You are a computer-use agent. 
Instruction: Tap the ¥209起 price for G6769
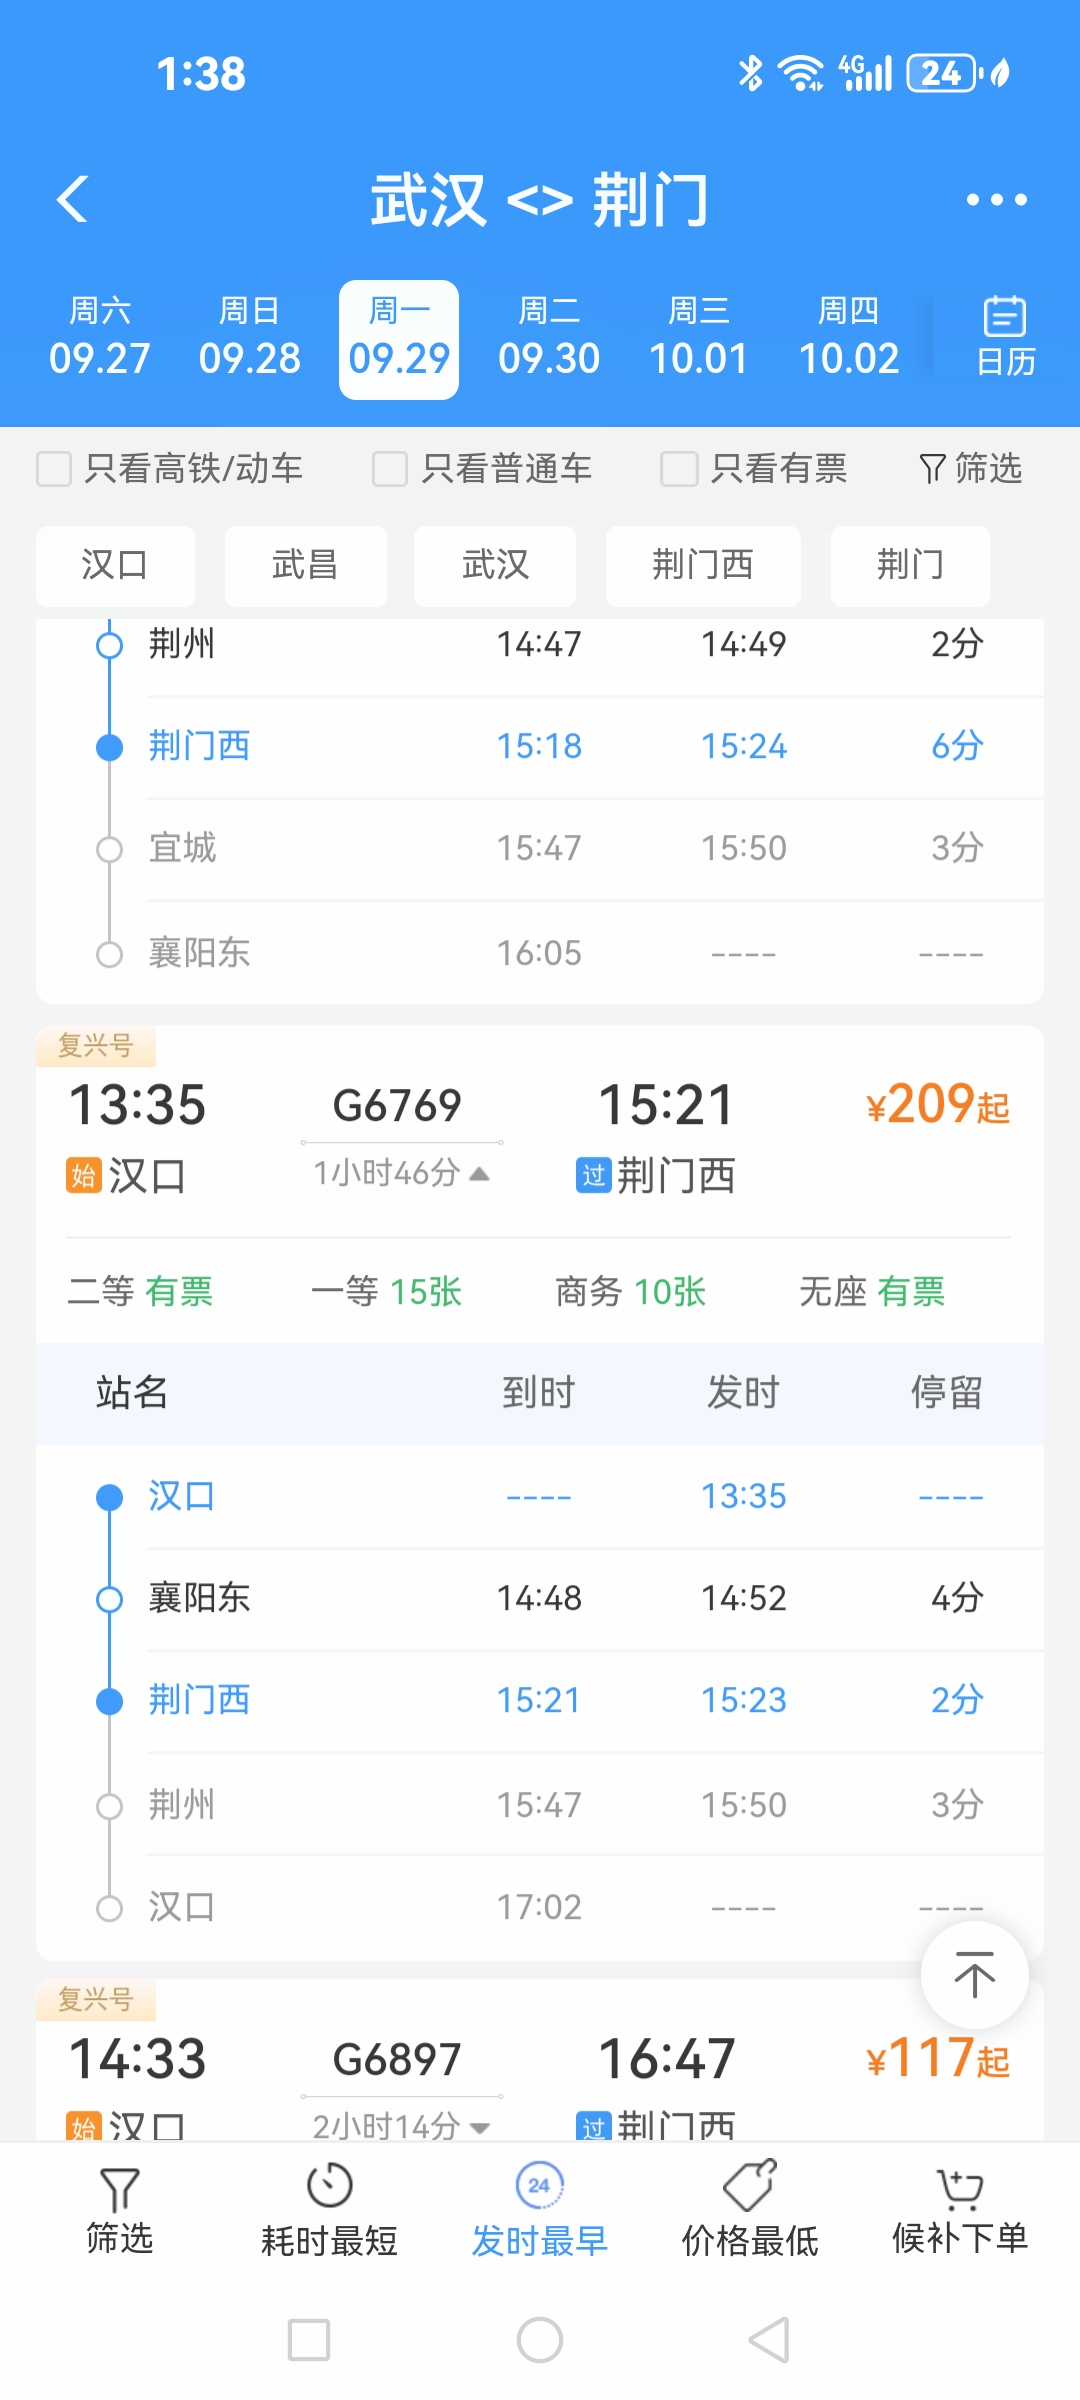tap(937, 1105)
